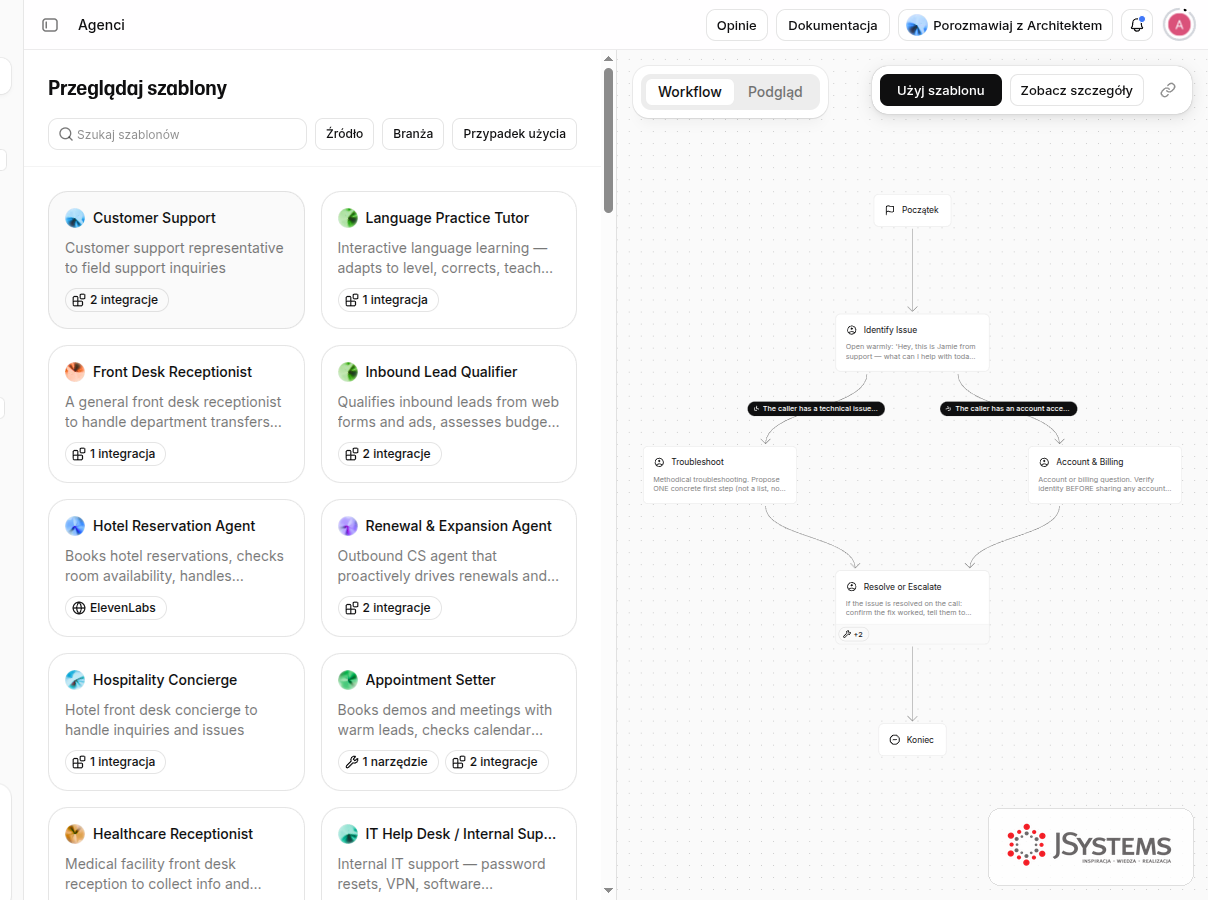Viewport: 1208px width, 900px height.
Task: Select the Początek start node
Action: point(912,210)
